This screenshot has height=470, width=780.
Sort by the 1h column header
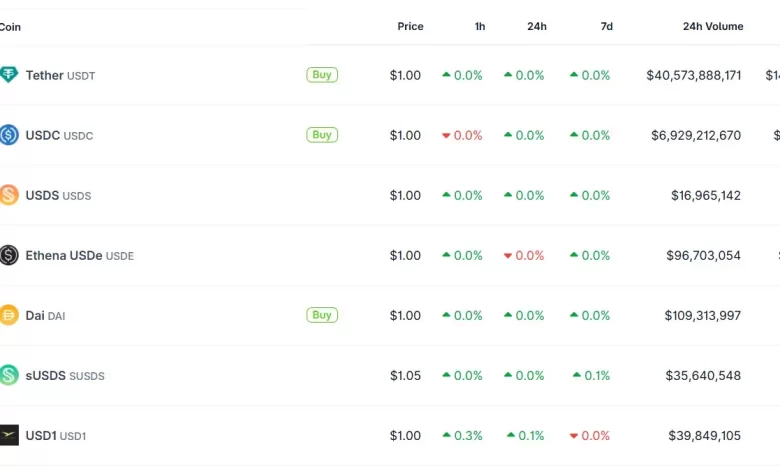pyautogui.click(x=480, y=26)
